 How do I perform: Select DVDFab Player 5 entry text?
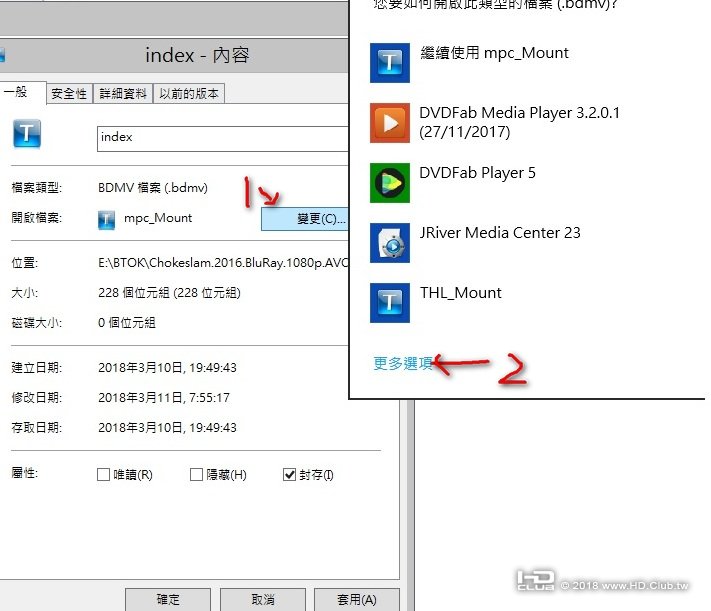(x=477, y=173)
